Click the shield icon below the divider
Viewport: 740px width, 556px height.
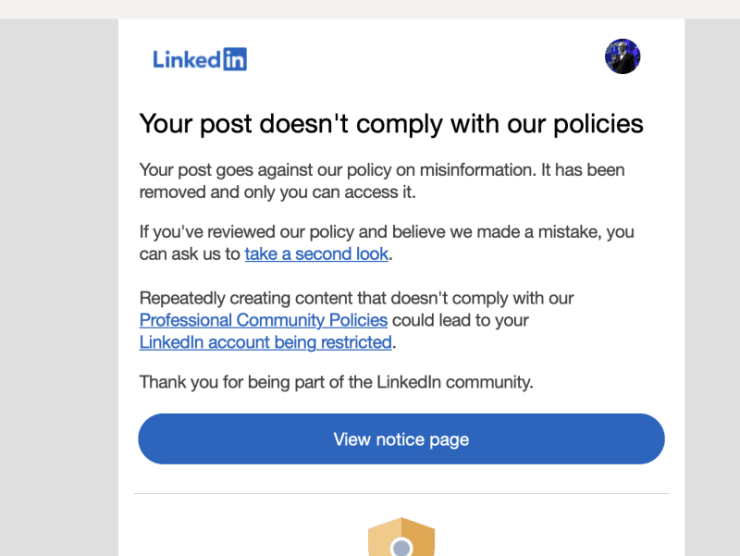pos(401,540)
